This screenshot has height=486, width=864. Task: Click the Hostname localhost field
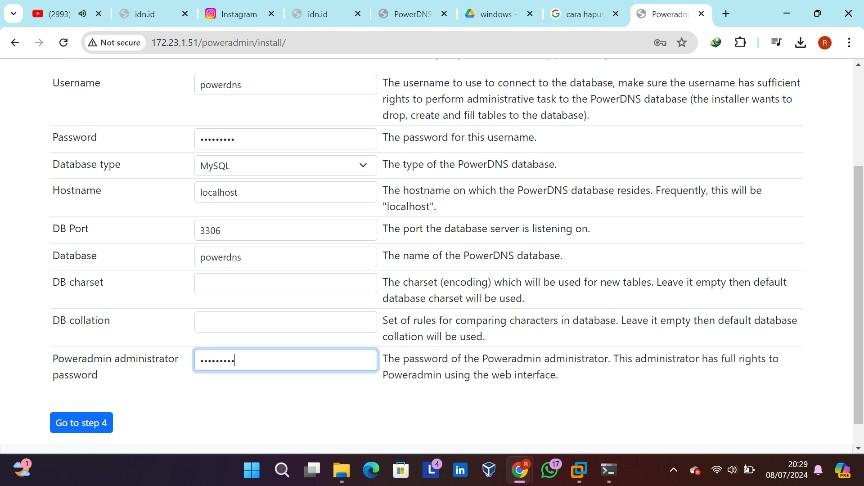[x=285, y=192]
